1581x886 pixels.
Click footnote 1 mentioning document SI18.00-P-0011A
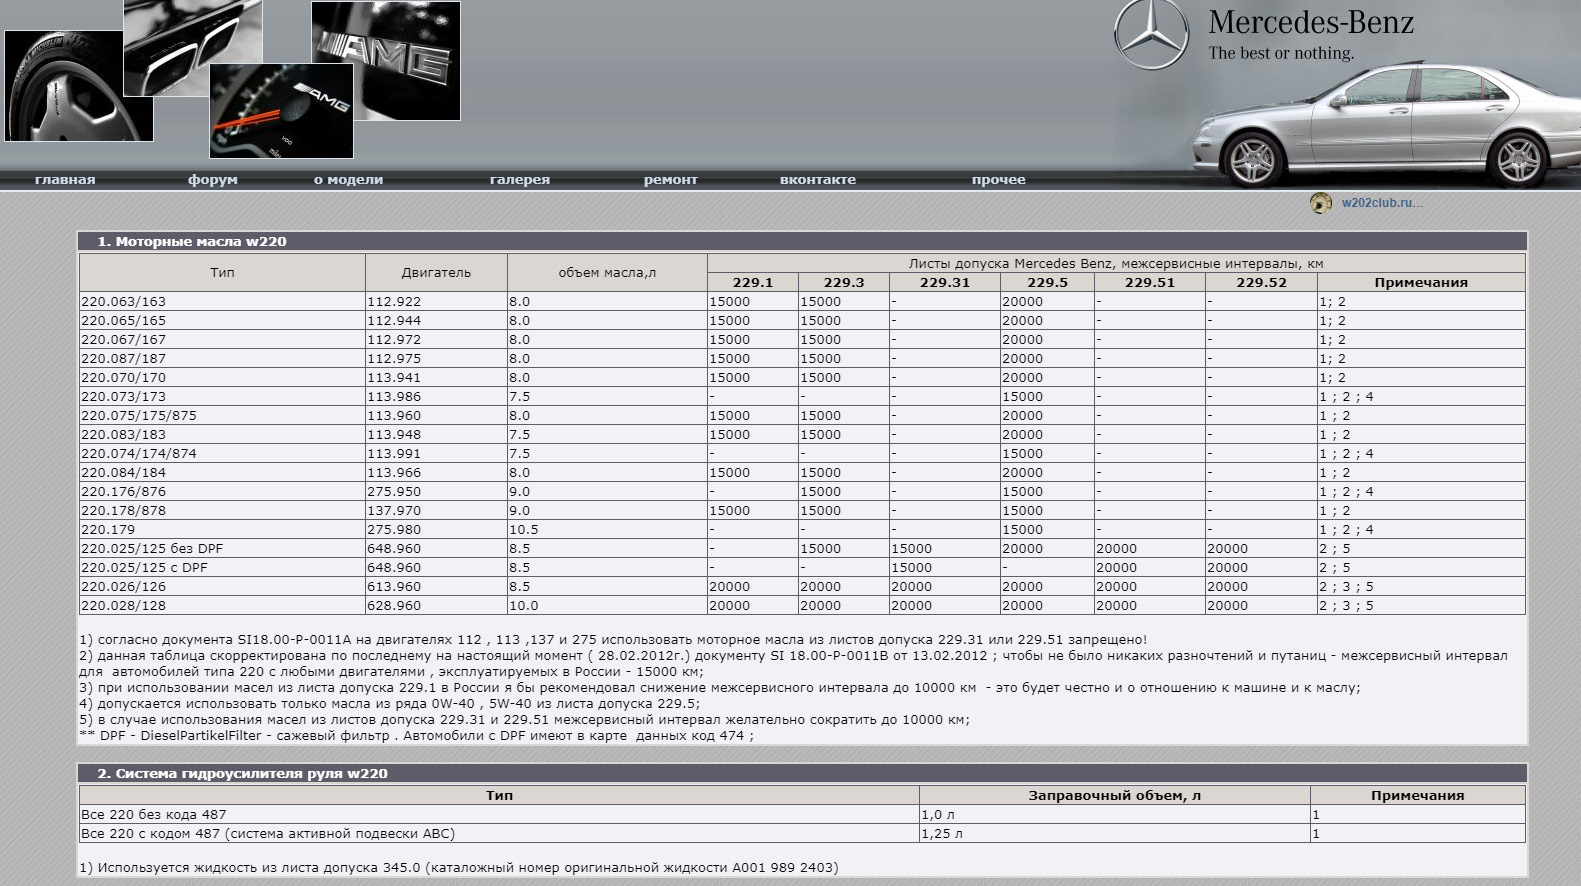tap(613, 640)
